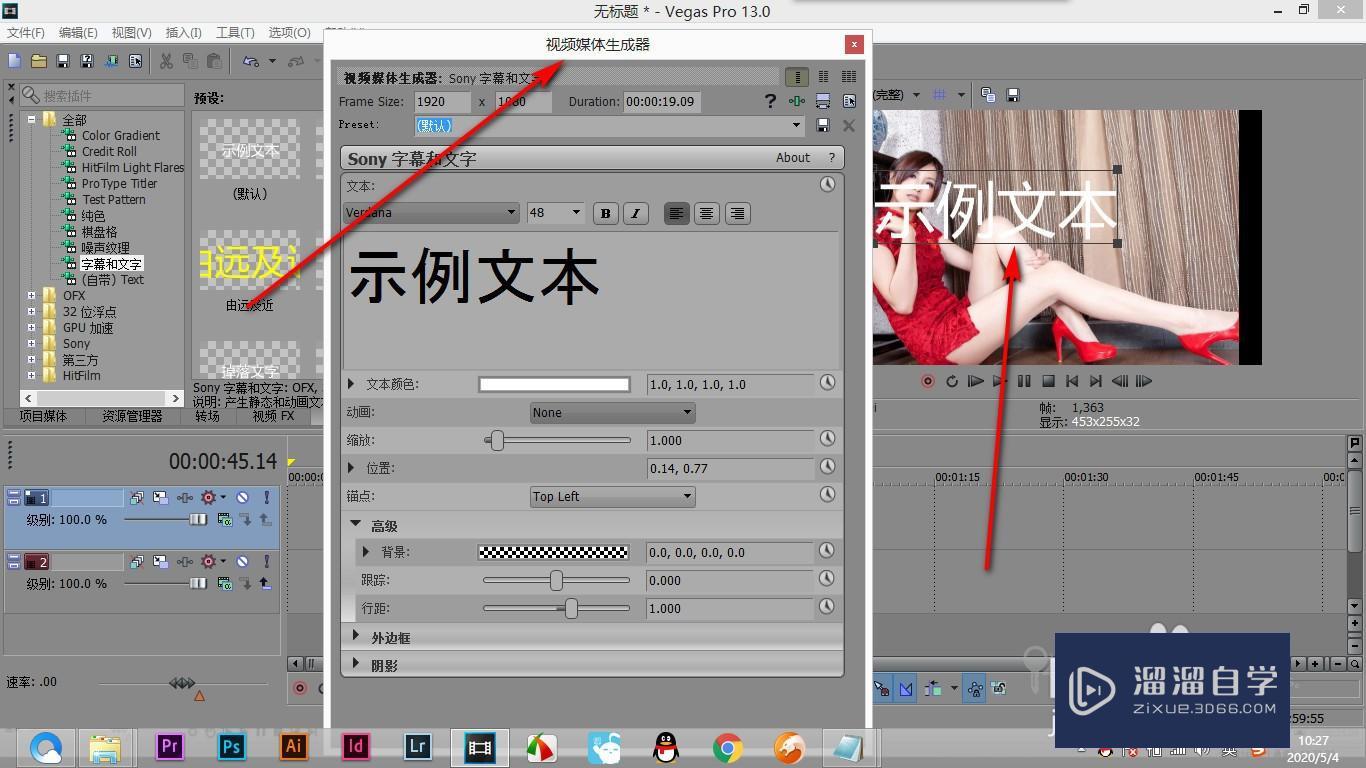Click the white 文本颜色 swatch
The width and height of the screenshot is (1366, 768).
tap(554, 384)
